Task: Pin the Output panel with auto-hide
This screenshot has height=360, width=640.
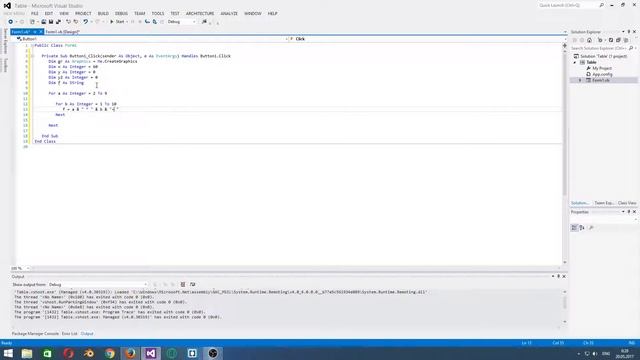Action: (558, 276)
